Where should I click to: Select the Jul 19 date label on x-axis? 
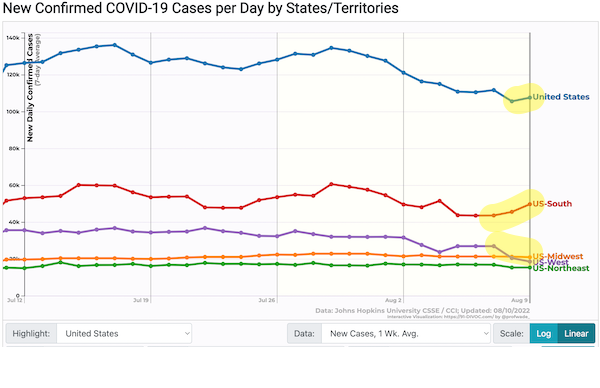141,300
